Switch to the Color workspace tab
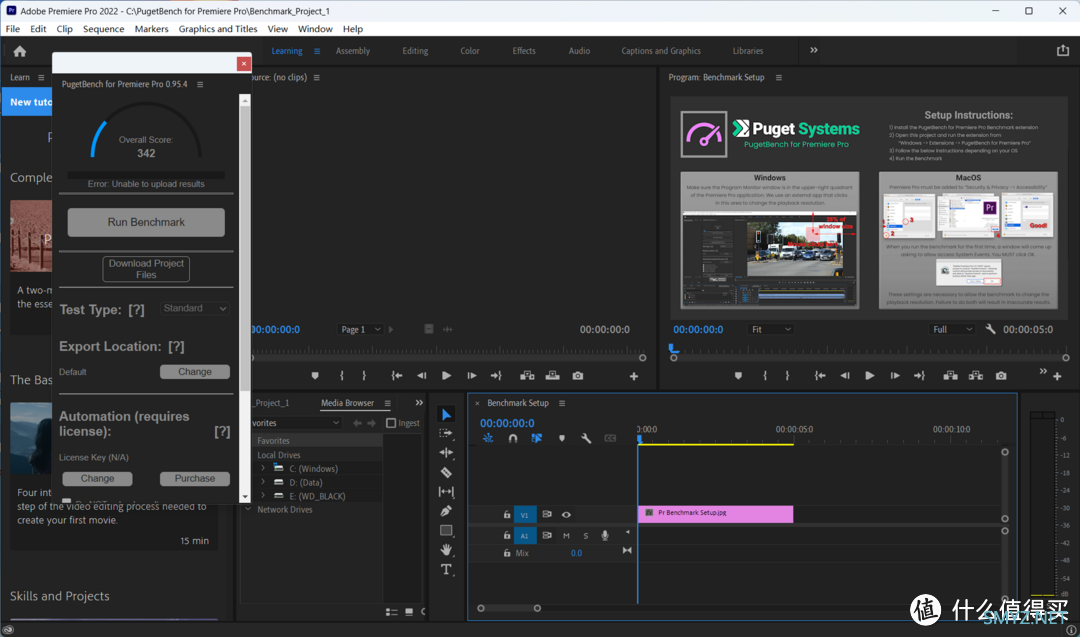The height and width of the screenshot is (637, 1080). point(470,51)
